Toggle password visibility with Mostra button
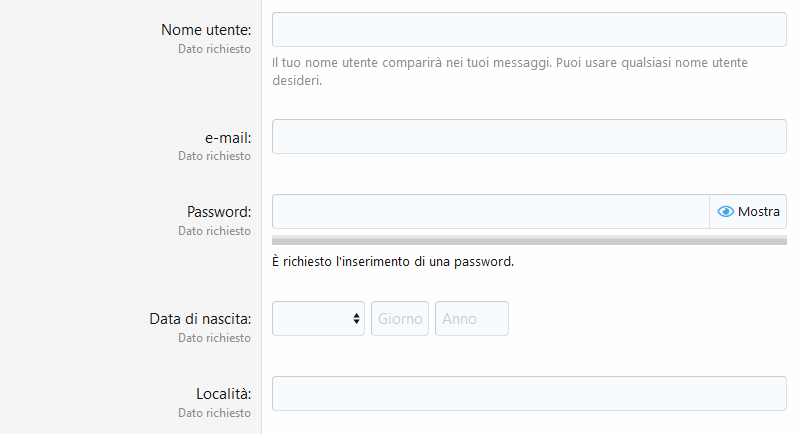Image resolution: width=797 pixels, height=434 pixels. pyautogui.click(x=748, y=211)
